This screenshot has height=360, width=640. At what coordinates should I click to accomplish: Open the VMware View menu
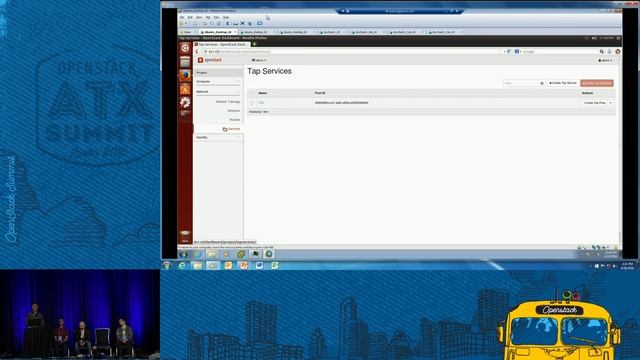click(x=199, y=18)
